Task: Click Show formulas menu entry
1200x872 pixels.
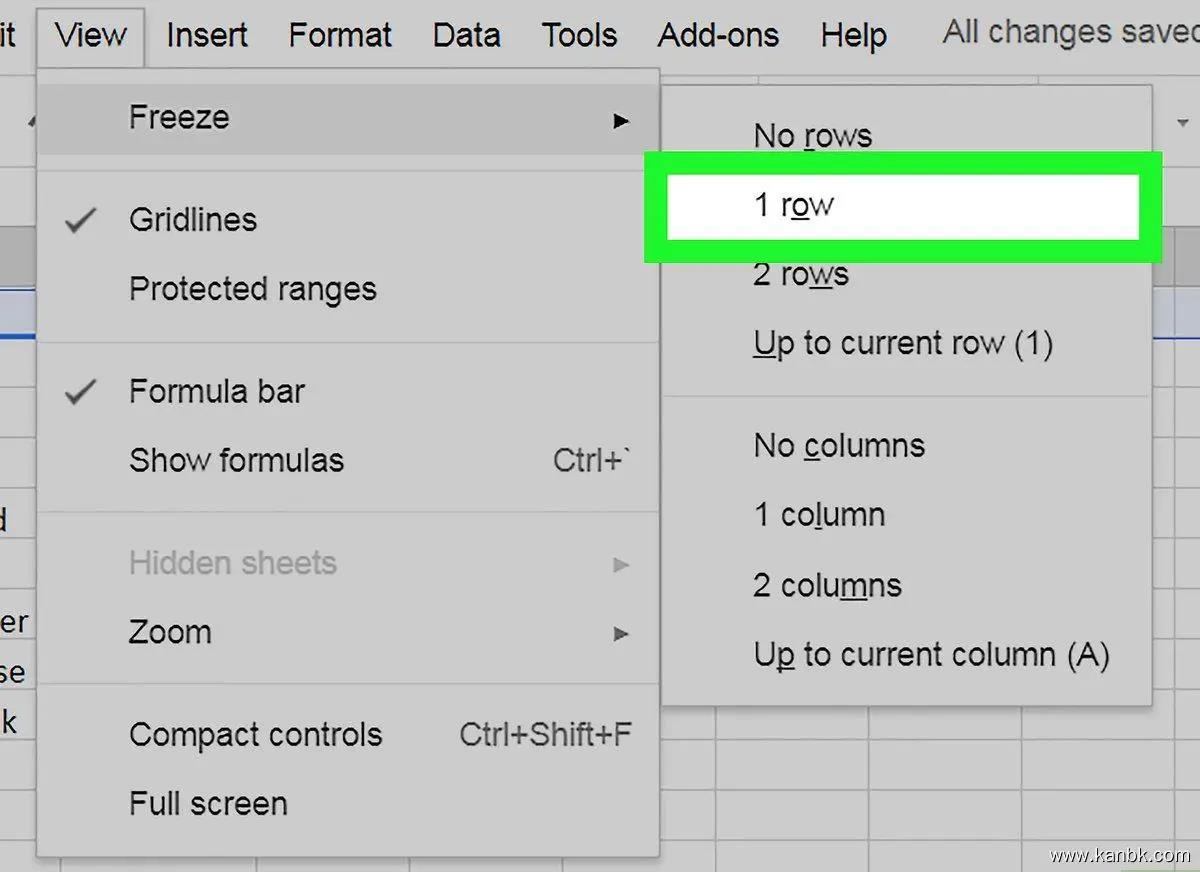Action: pos(236,460)
